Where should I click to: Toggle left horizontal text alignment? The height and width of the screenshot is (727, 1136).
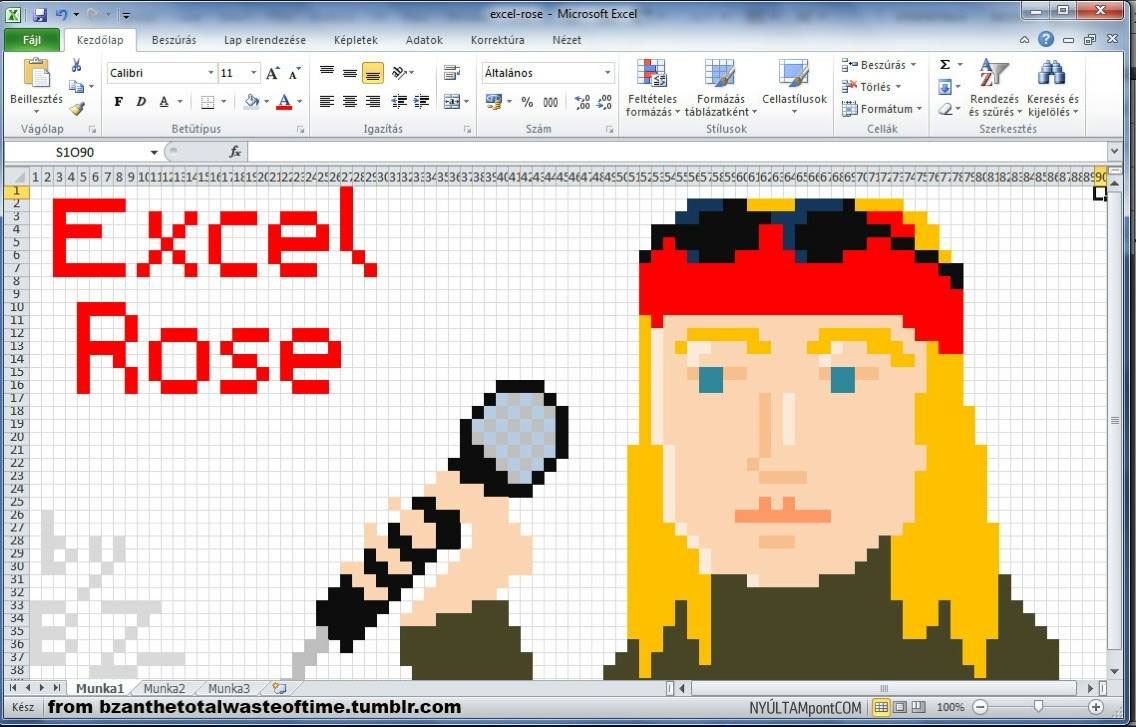pos(327,101)
